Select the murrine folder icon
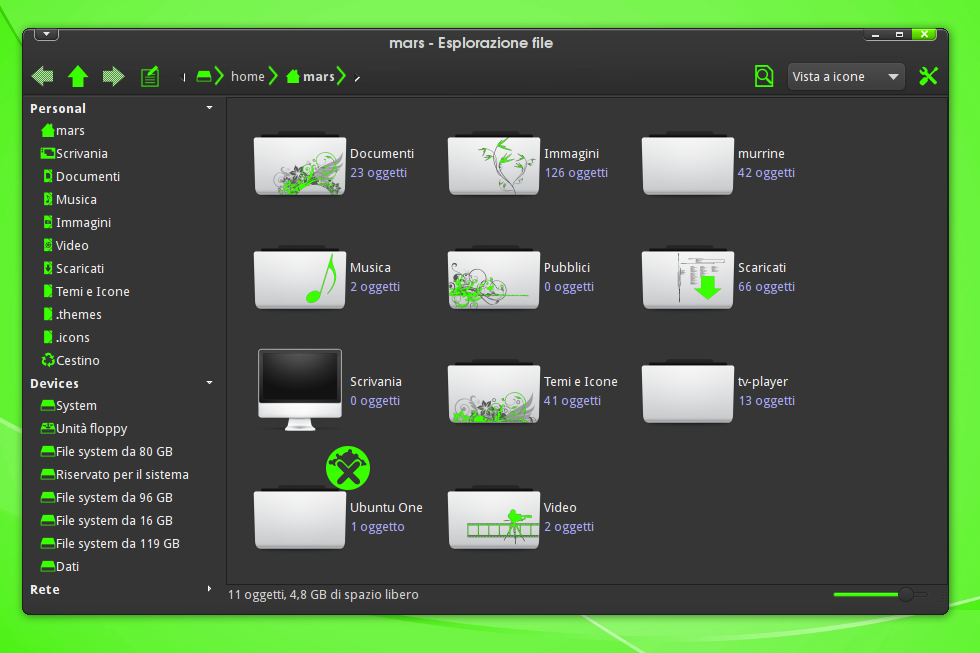 (x=688, y=164)
